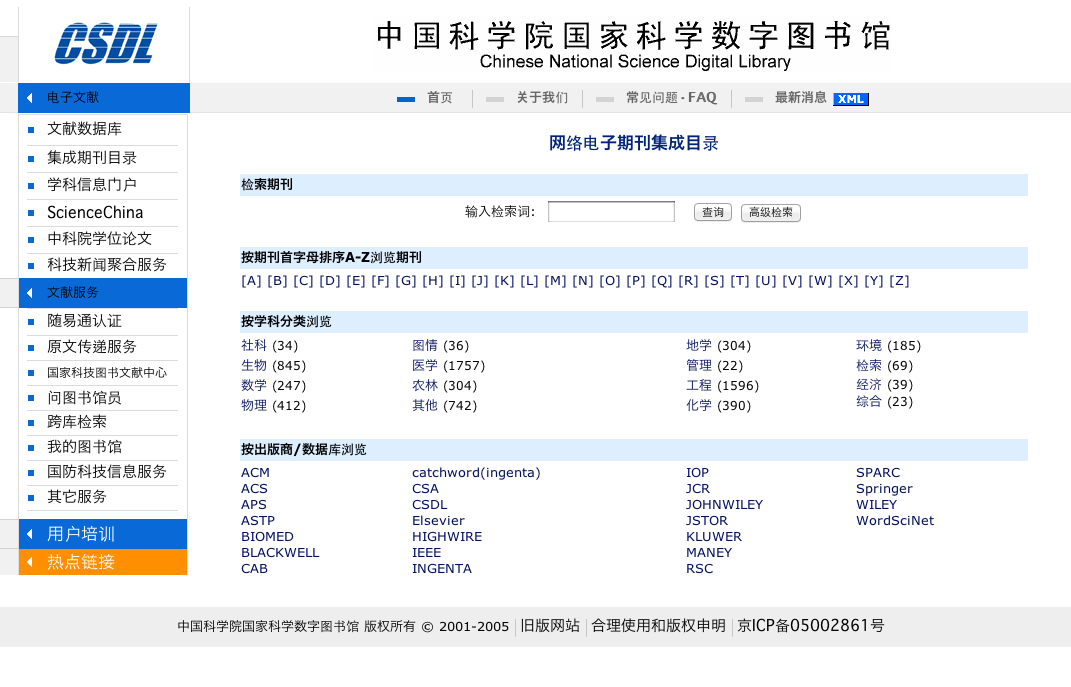This screenshot has height=687, width=1071.
Task: Expand the 用户培训 sidebar section
Action: coord(81,534)
